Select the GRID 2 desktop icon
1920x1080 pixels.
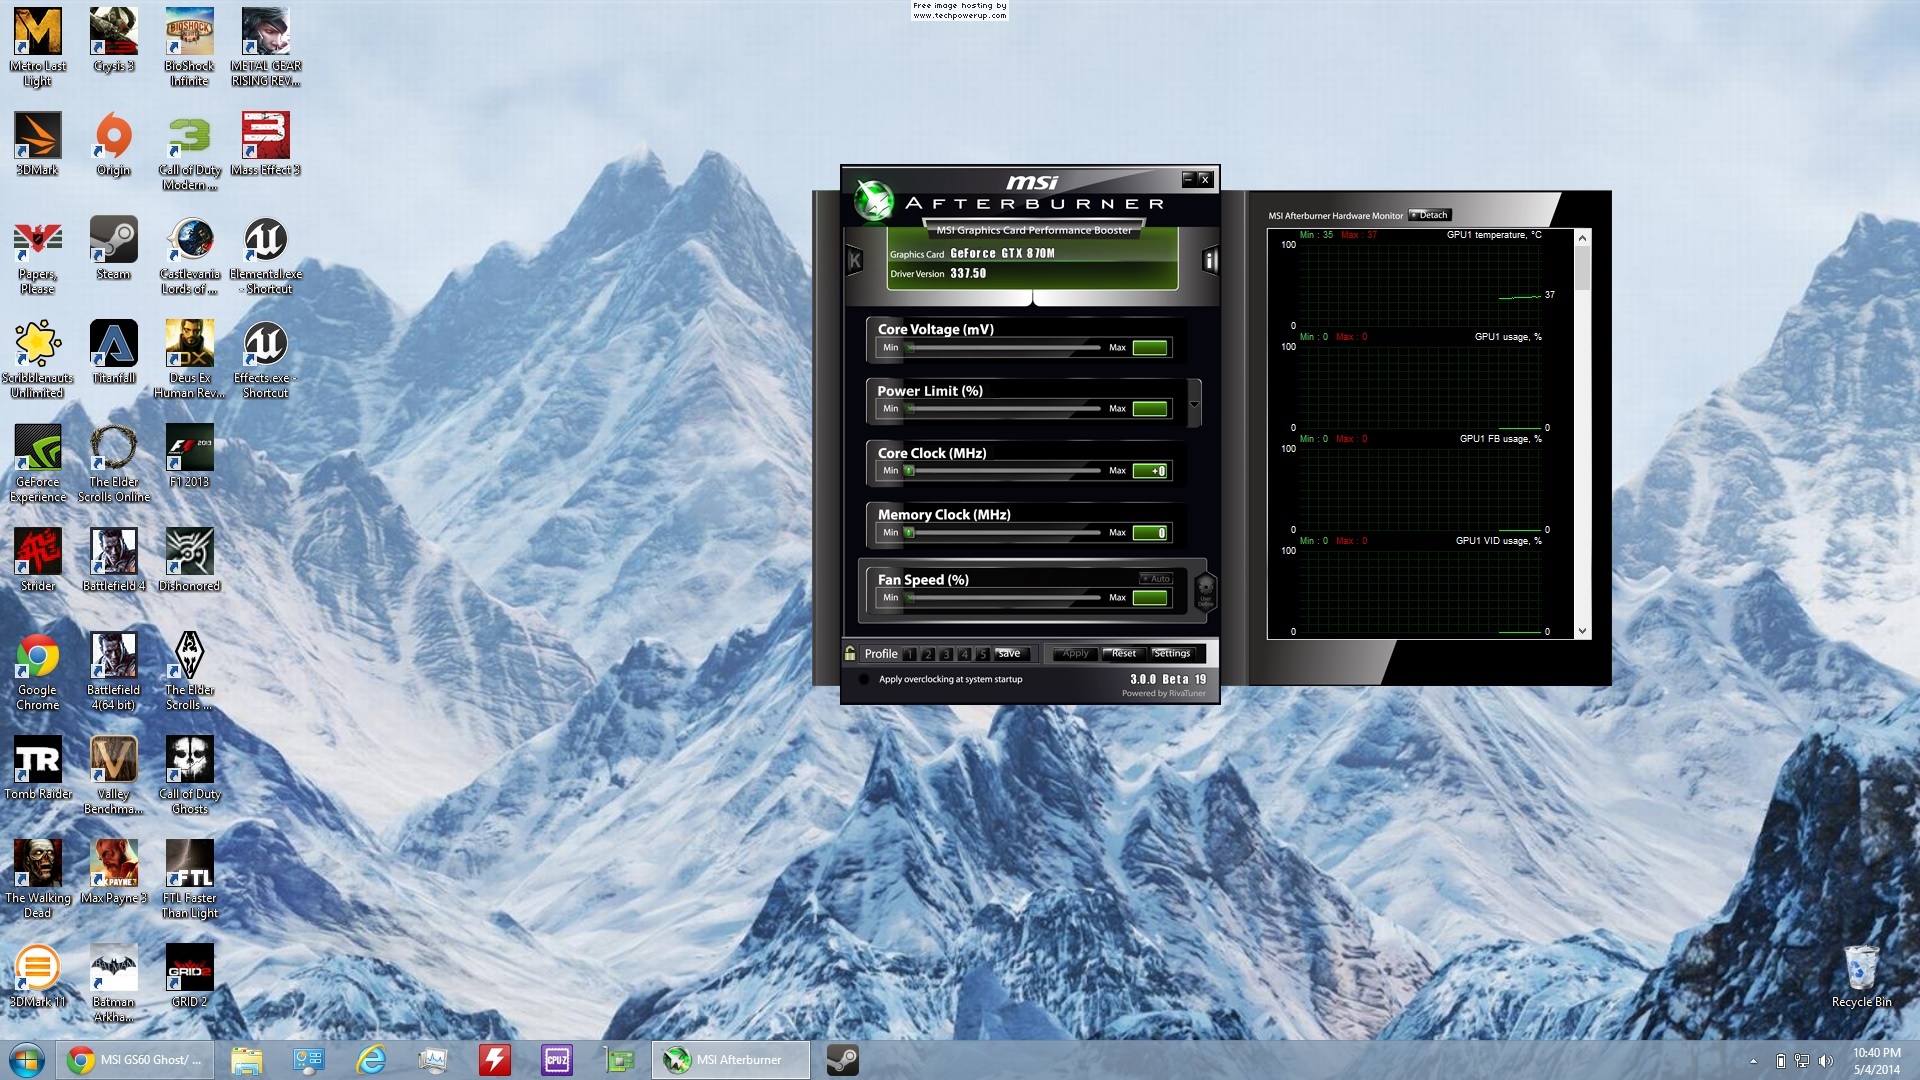click(x=189, y=976)
